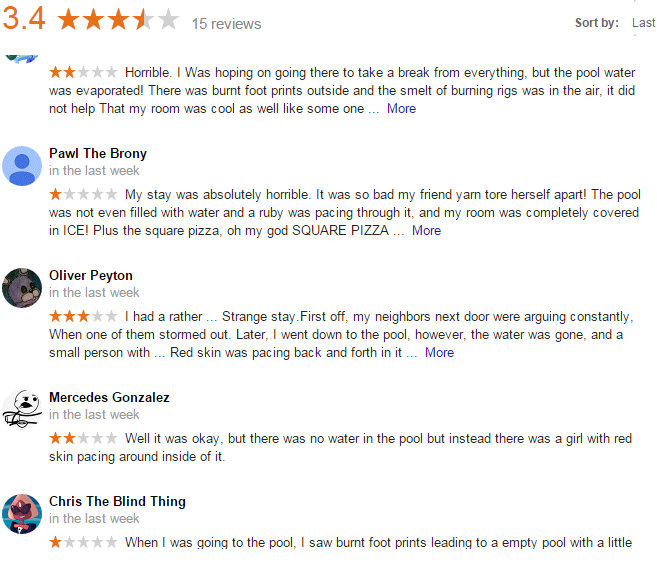Viewport: 657px width, 565px height.
Task: Click the overall 3.4 star rating
Action: (118, 20)
